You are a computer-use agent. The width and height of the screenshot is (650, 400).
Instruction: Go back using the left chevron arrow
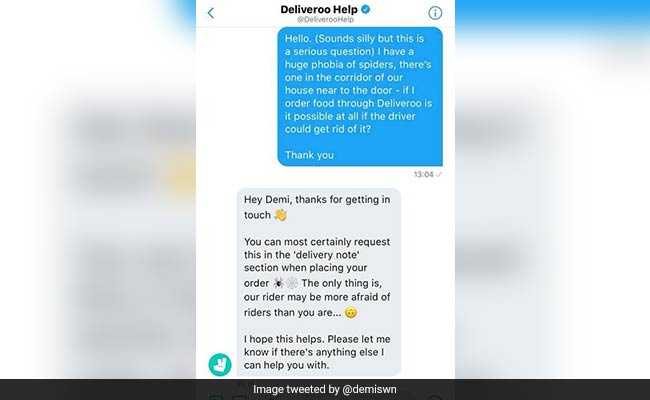(211, 13)
